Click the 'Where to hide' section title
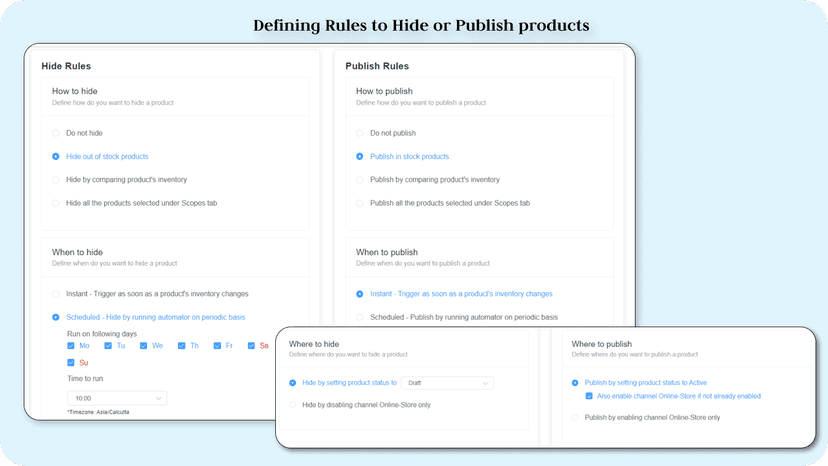The height and width of the screenshot is (466, 828). (314, 344)
